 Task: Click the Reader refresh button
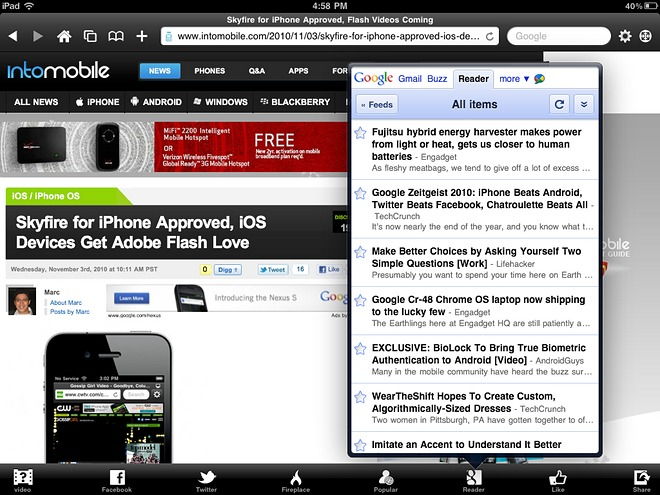click(x=560, y=104)
